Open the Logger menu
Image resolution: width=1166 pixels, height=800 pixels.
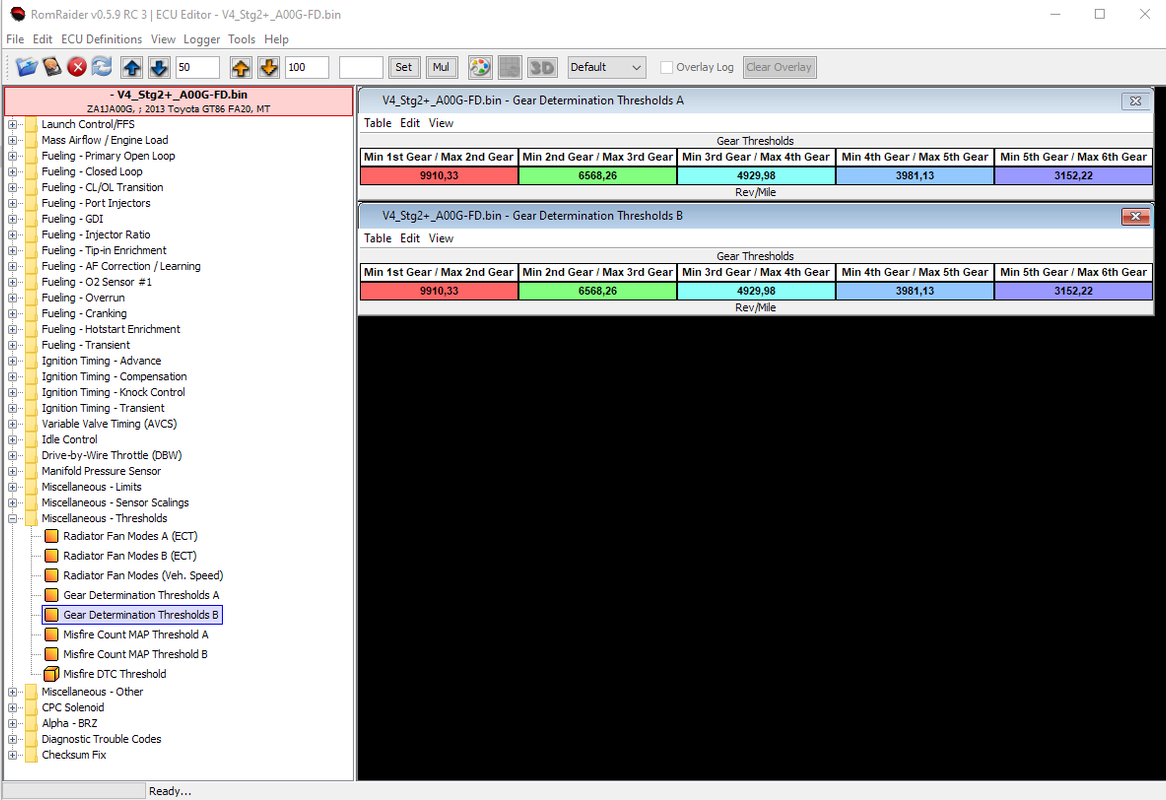202,39
